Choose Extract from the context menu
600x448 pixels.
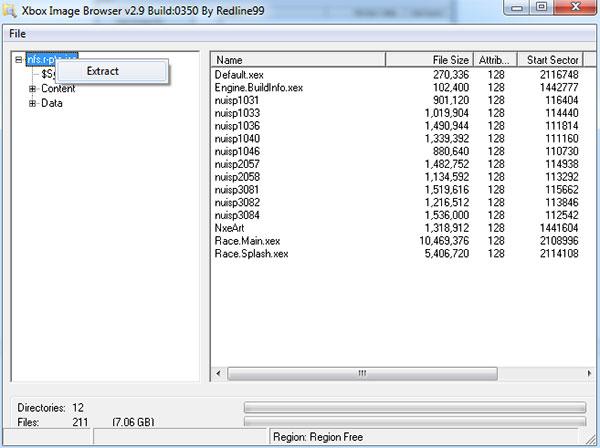(111, 71)
